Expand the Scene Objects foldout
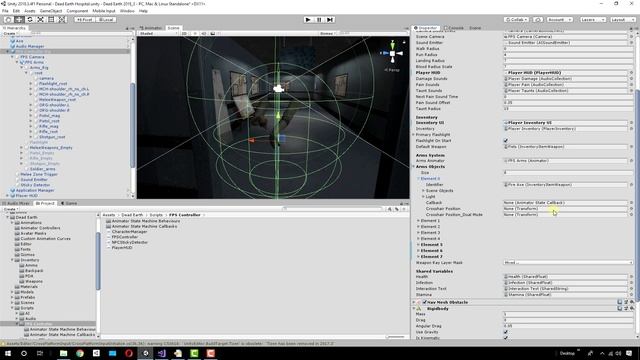The width and height of the screenshot is (640, 360). (423, 191)
